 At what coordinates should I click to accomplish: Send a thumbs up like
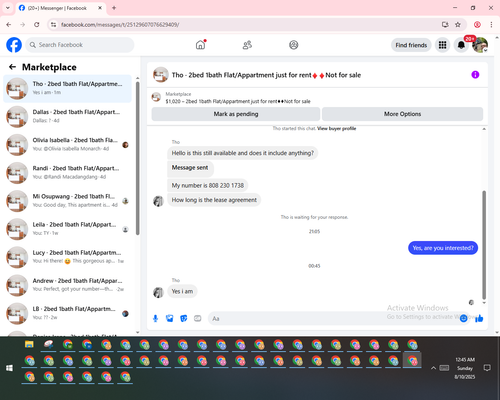point(479,319)
